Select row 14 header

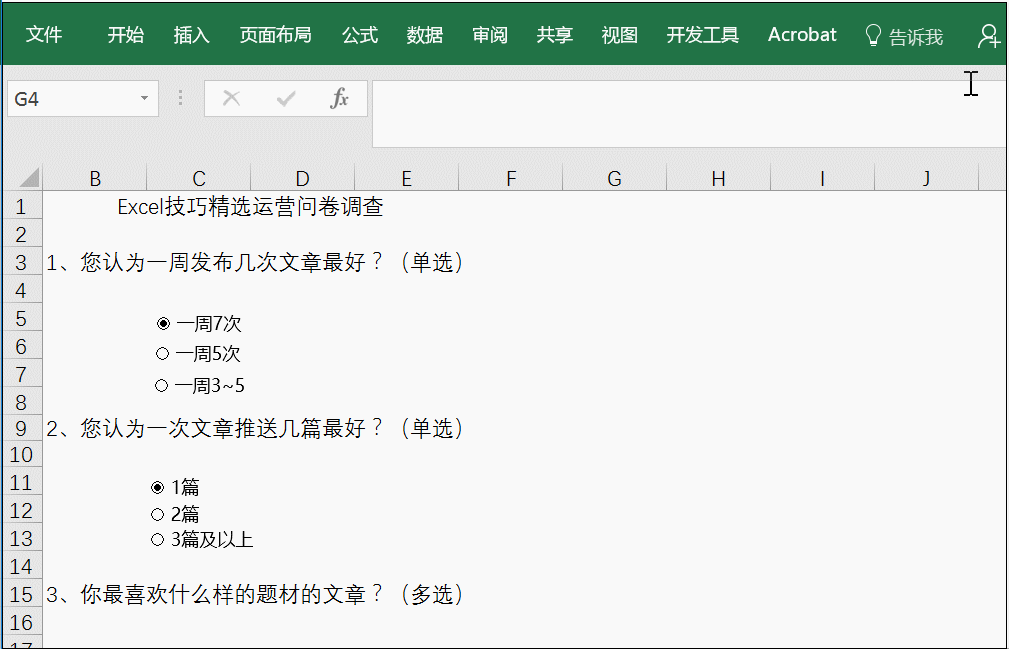point(21,566)
